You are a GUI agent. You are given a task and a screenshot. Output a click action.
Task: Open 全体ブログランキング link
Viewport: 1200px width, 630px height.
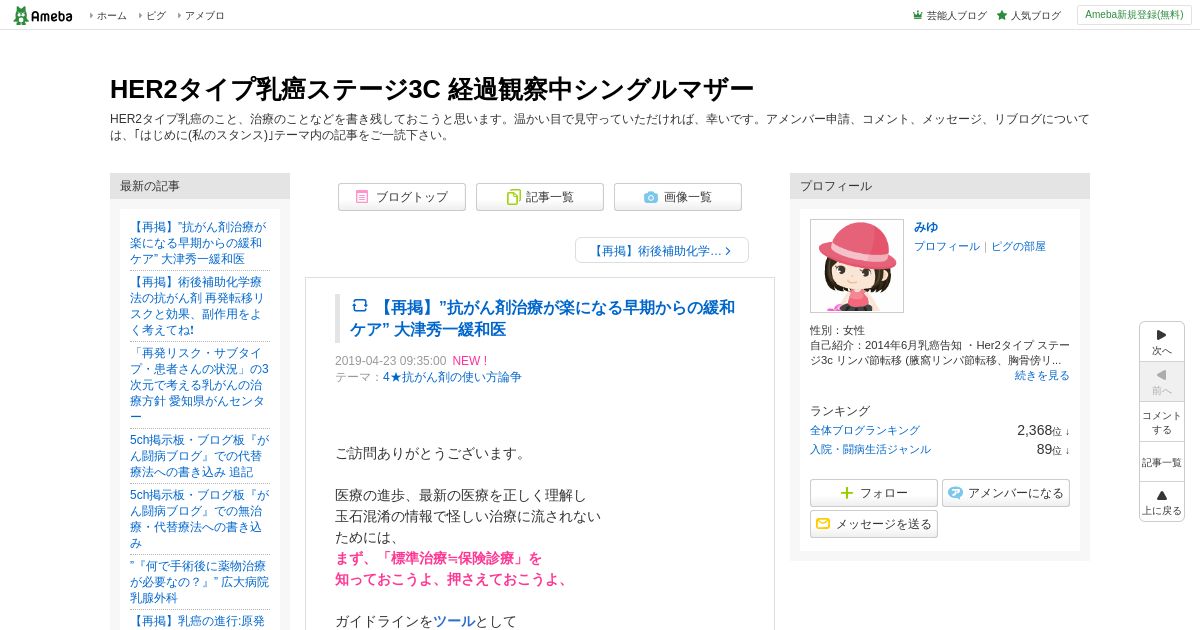[865, 430]
